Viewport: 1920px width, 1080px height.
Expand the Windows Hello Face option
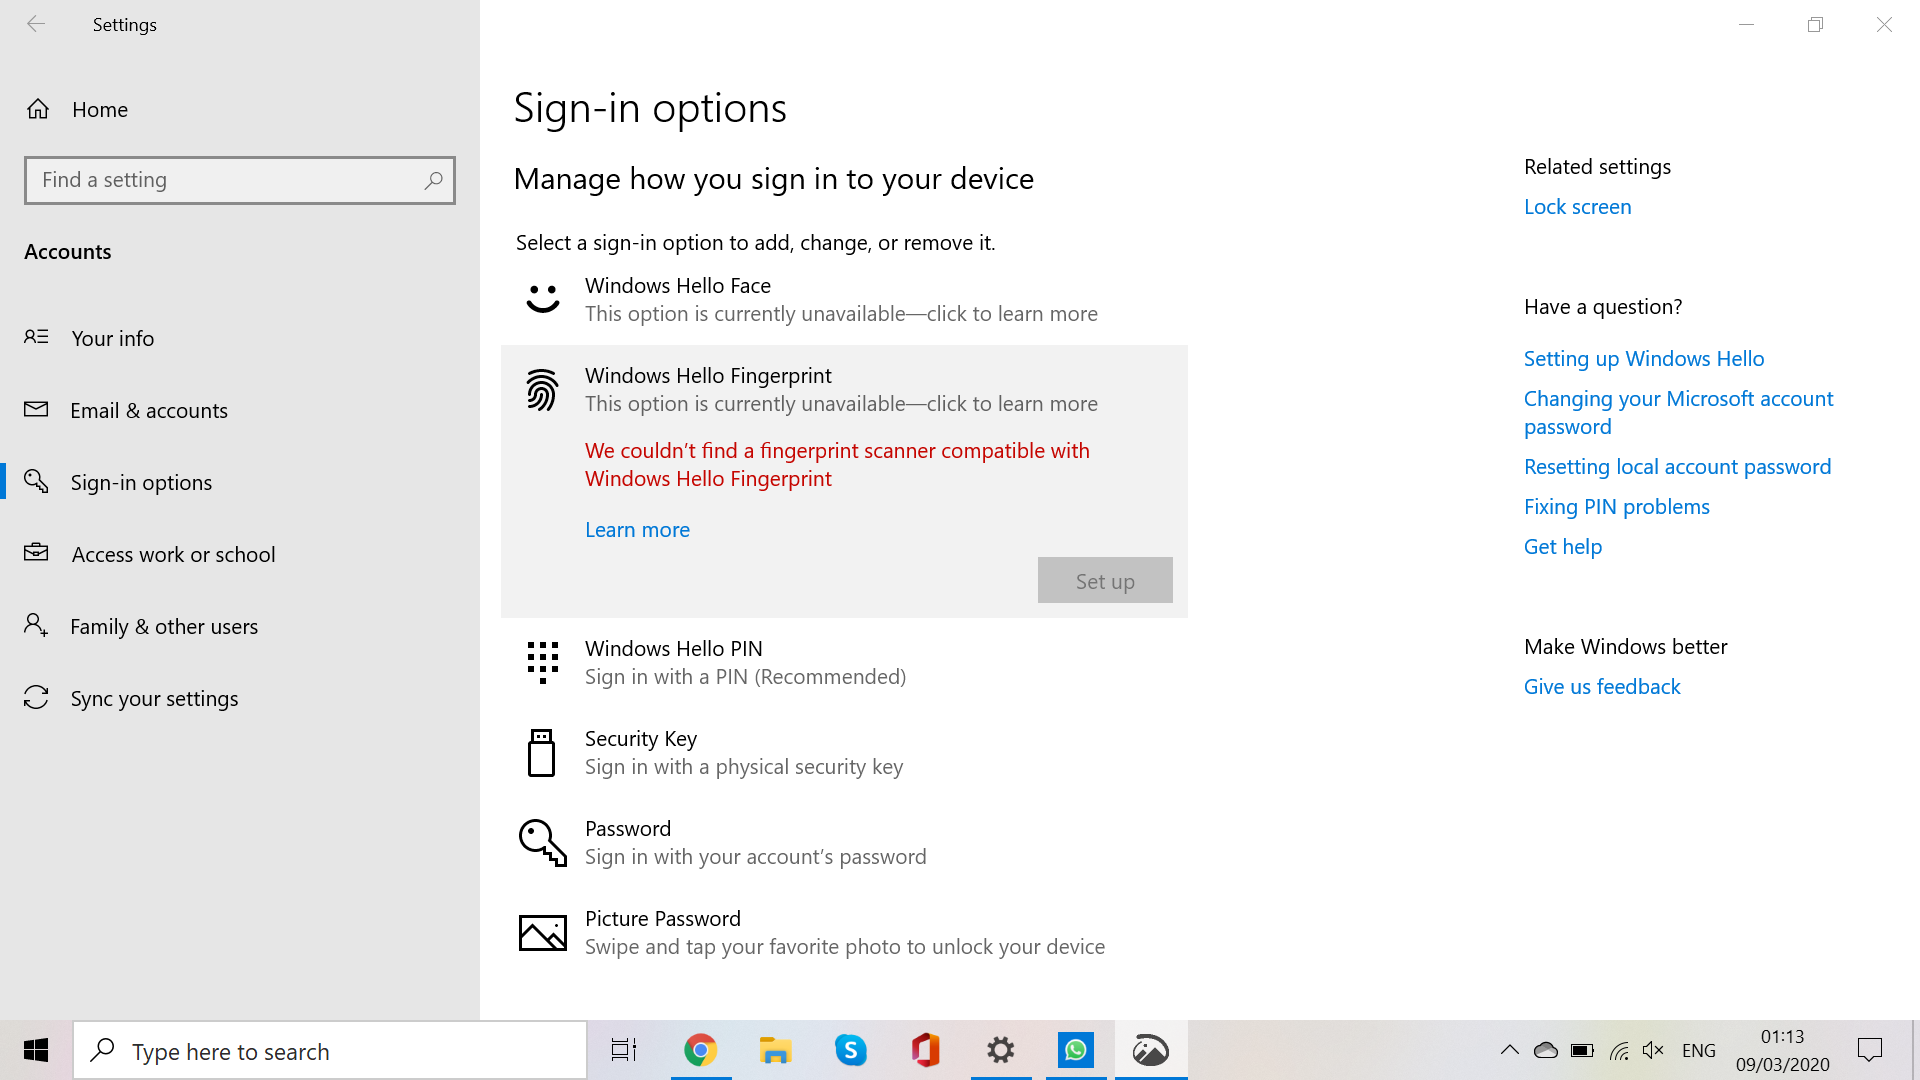pos(844,300)
